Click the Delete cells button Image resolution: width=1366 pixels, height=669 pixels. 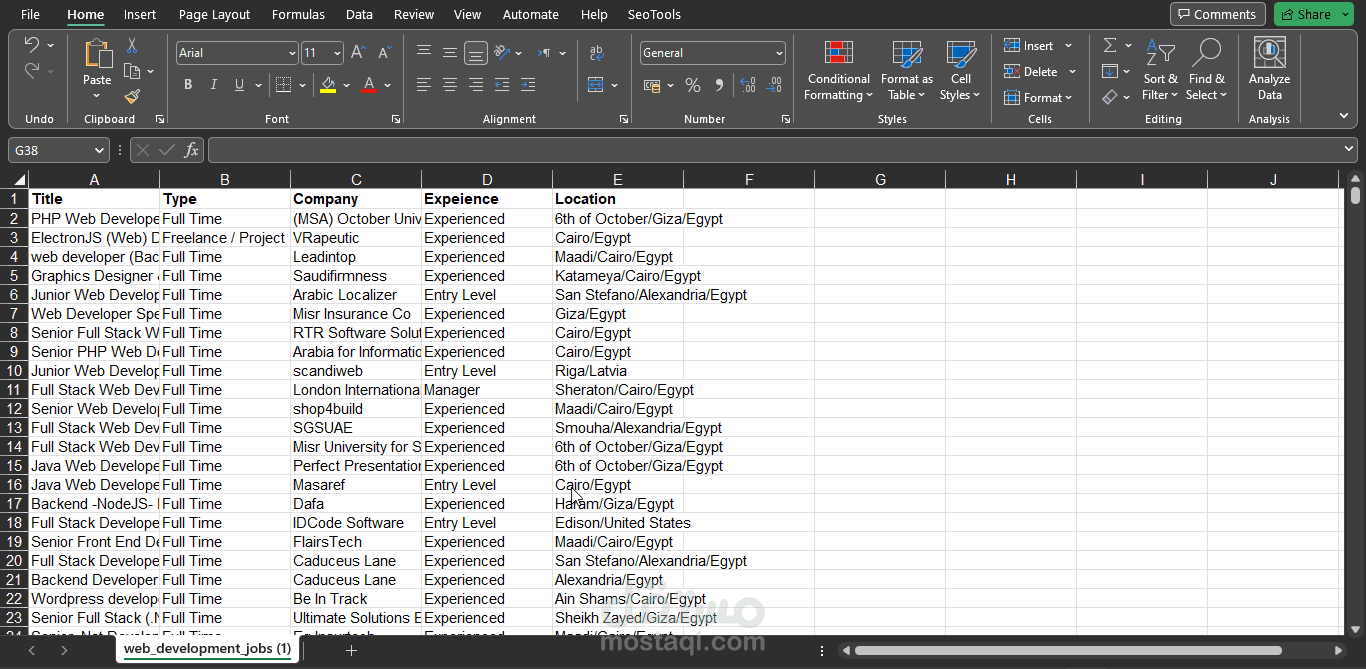tap(1040, 72)
